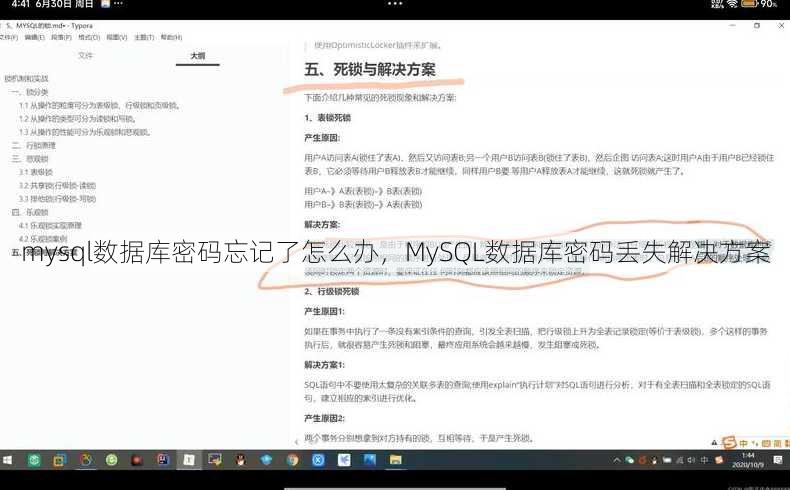Select the Typora T icon in the taskbar
This screenshot has width=790, height=490.
[x=189, y=460]
